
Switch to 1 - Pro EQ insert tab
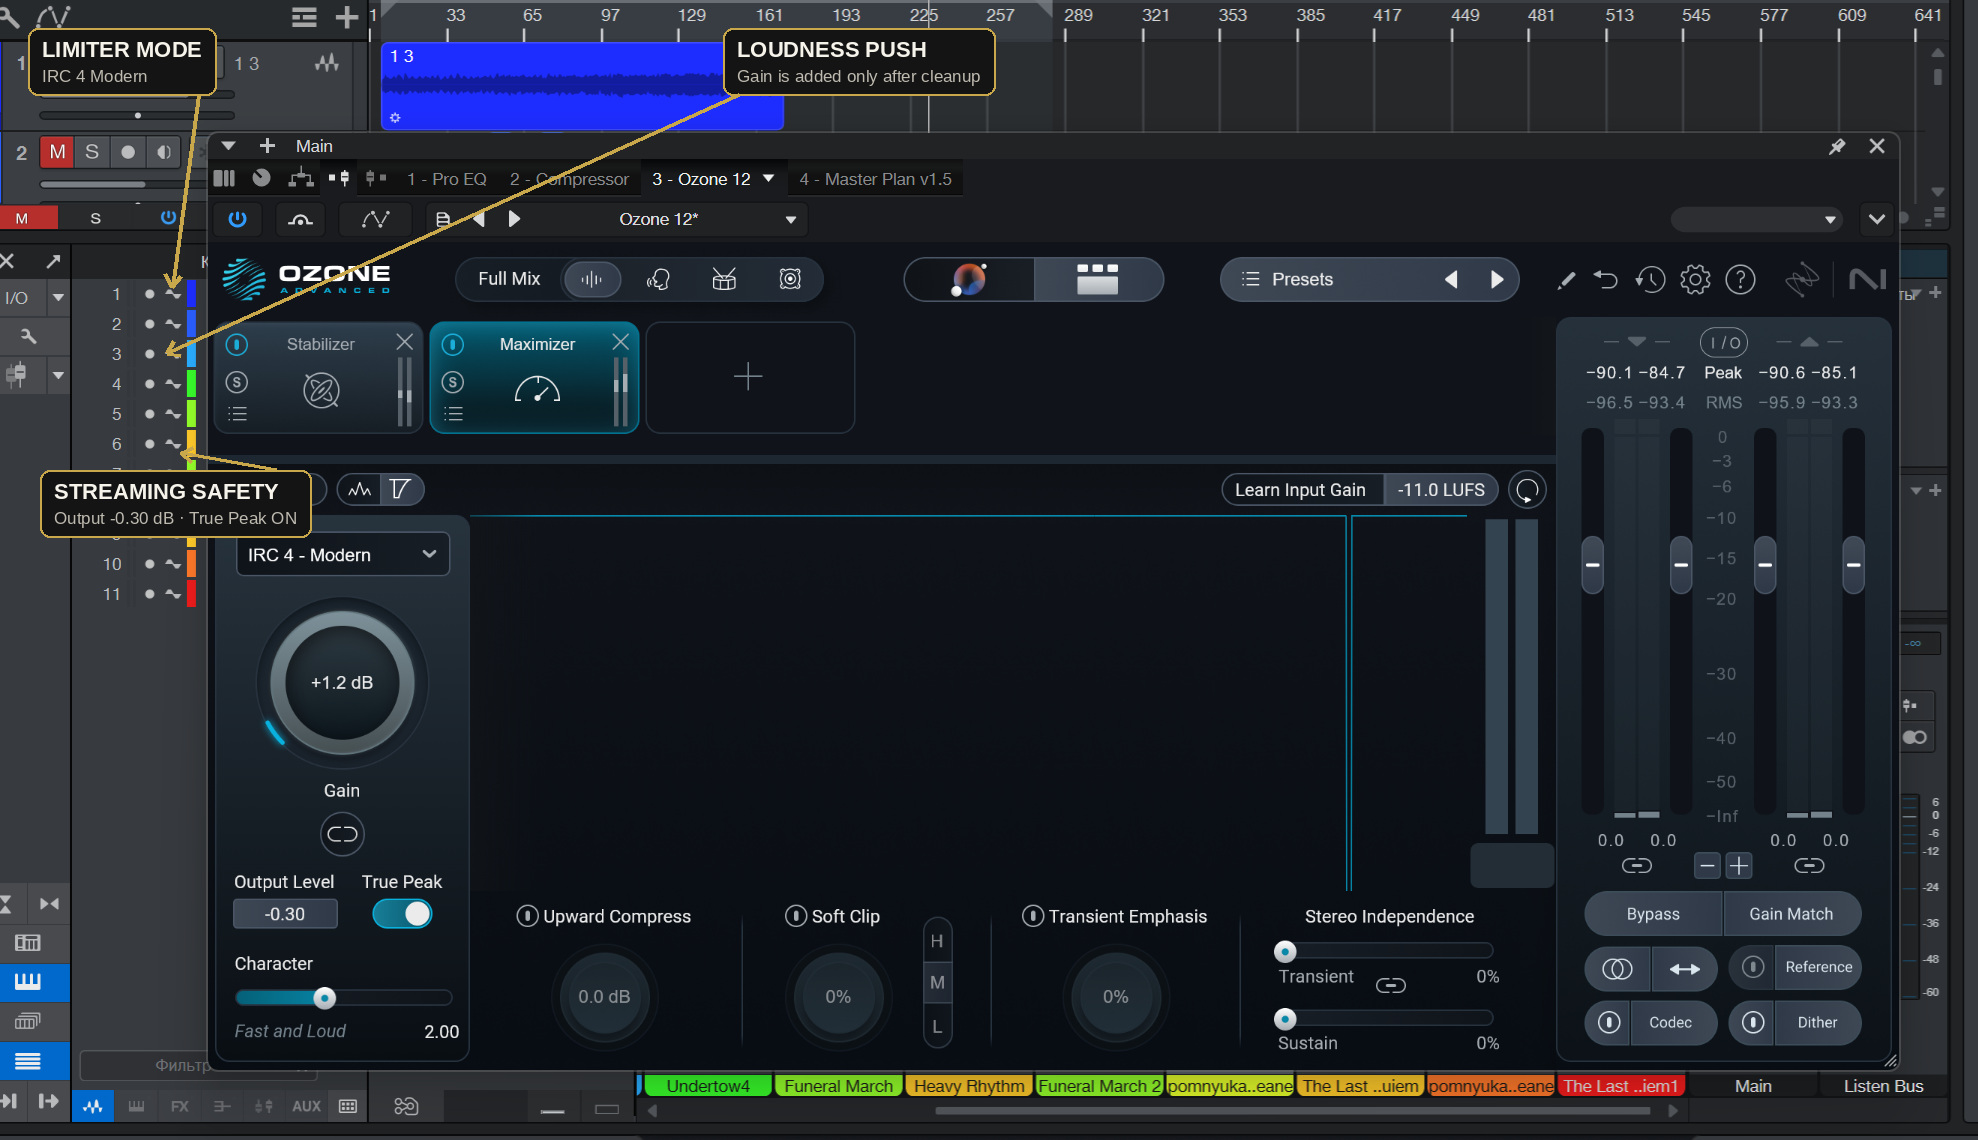[447, 179]
